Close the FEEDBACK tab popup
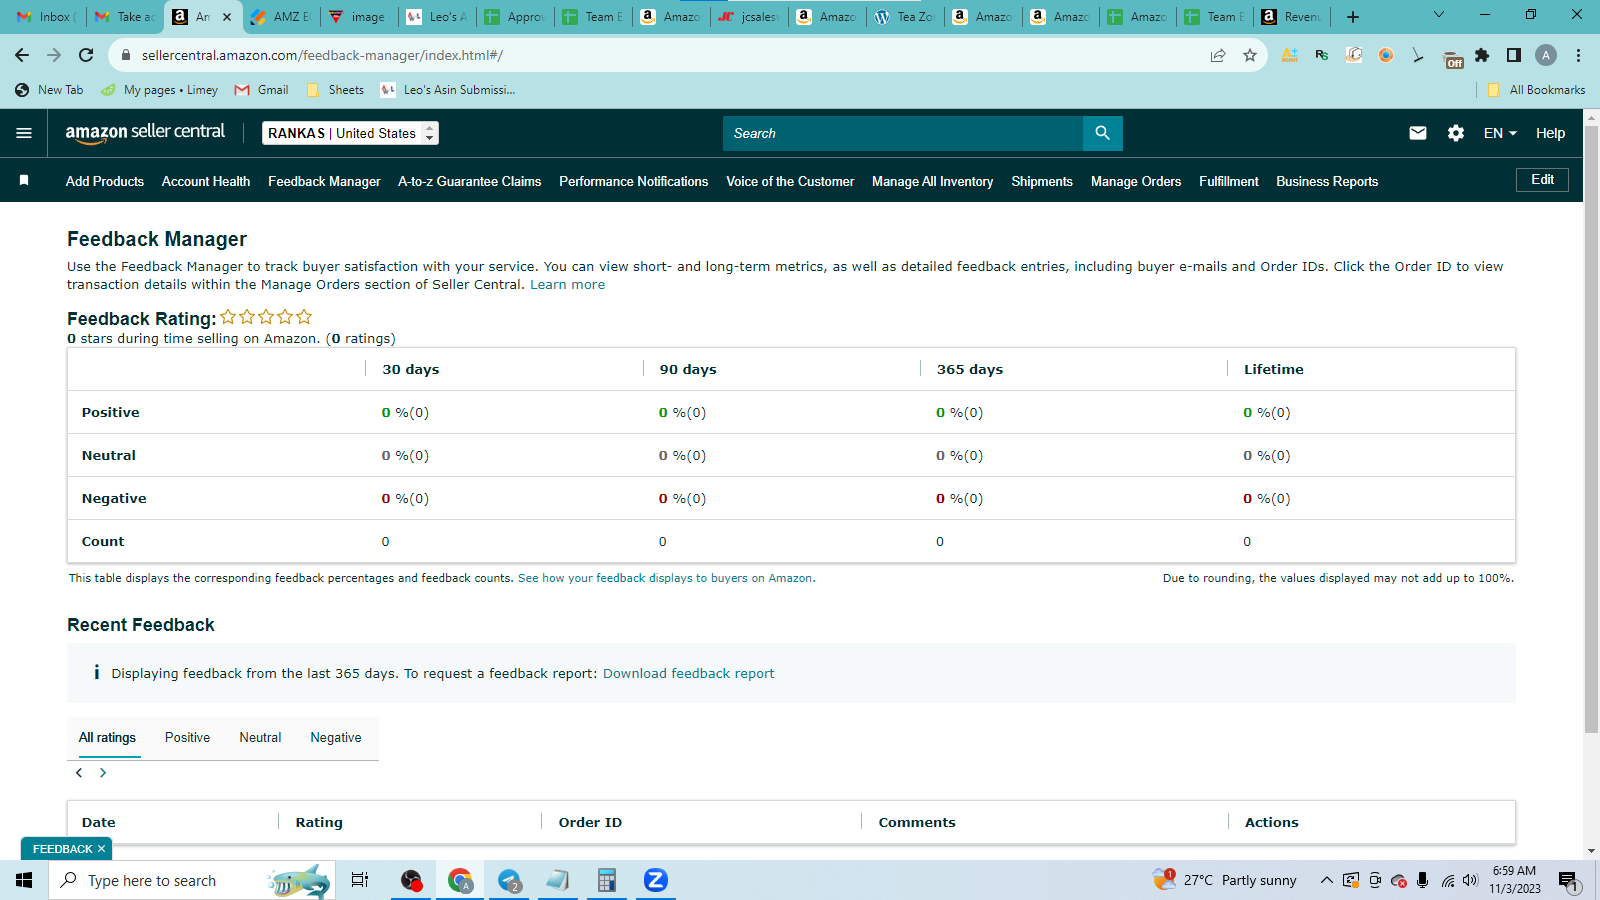 coord(101,849)
